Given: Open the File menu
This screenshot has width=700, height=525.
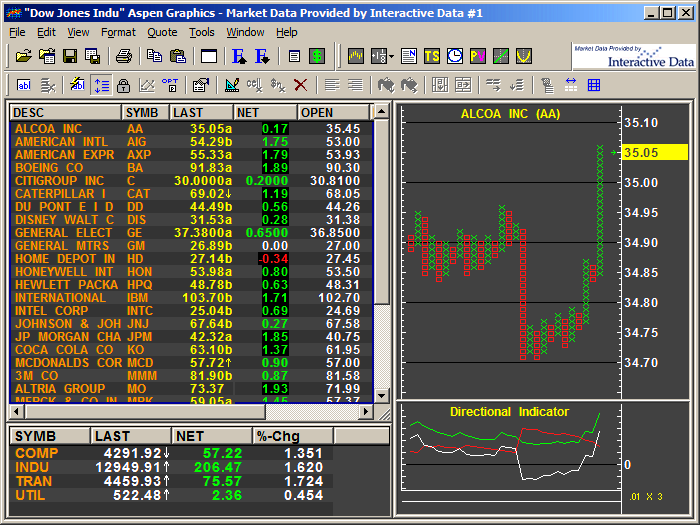Looking at the screenshot, I should (17, 32).
